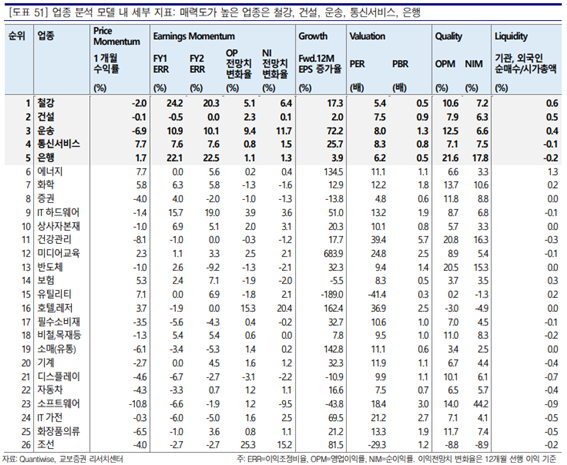Select the 비철,목재등 row label
The width and height of the screenshot is (567, 465).
59,335
